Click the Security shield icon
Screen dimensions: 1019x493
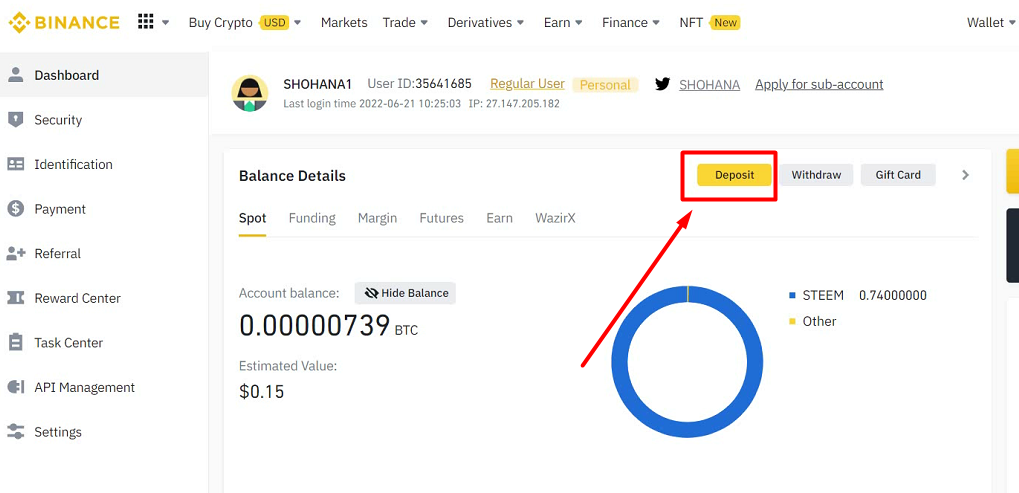tap(16, 120)
